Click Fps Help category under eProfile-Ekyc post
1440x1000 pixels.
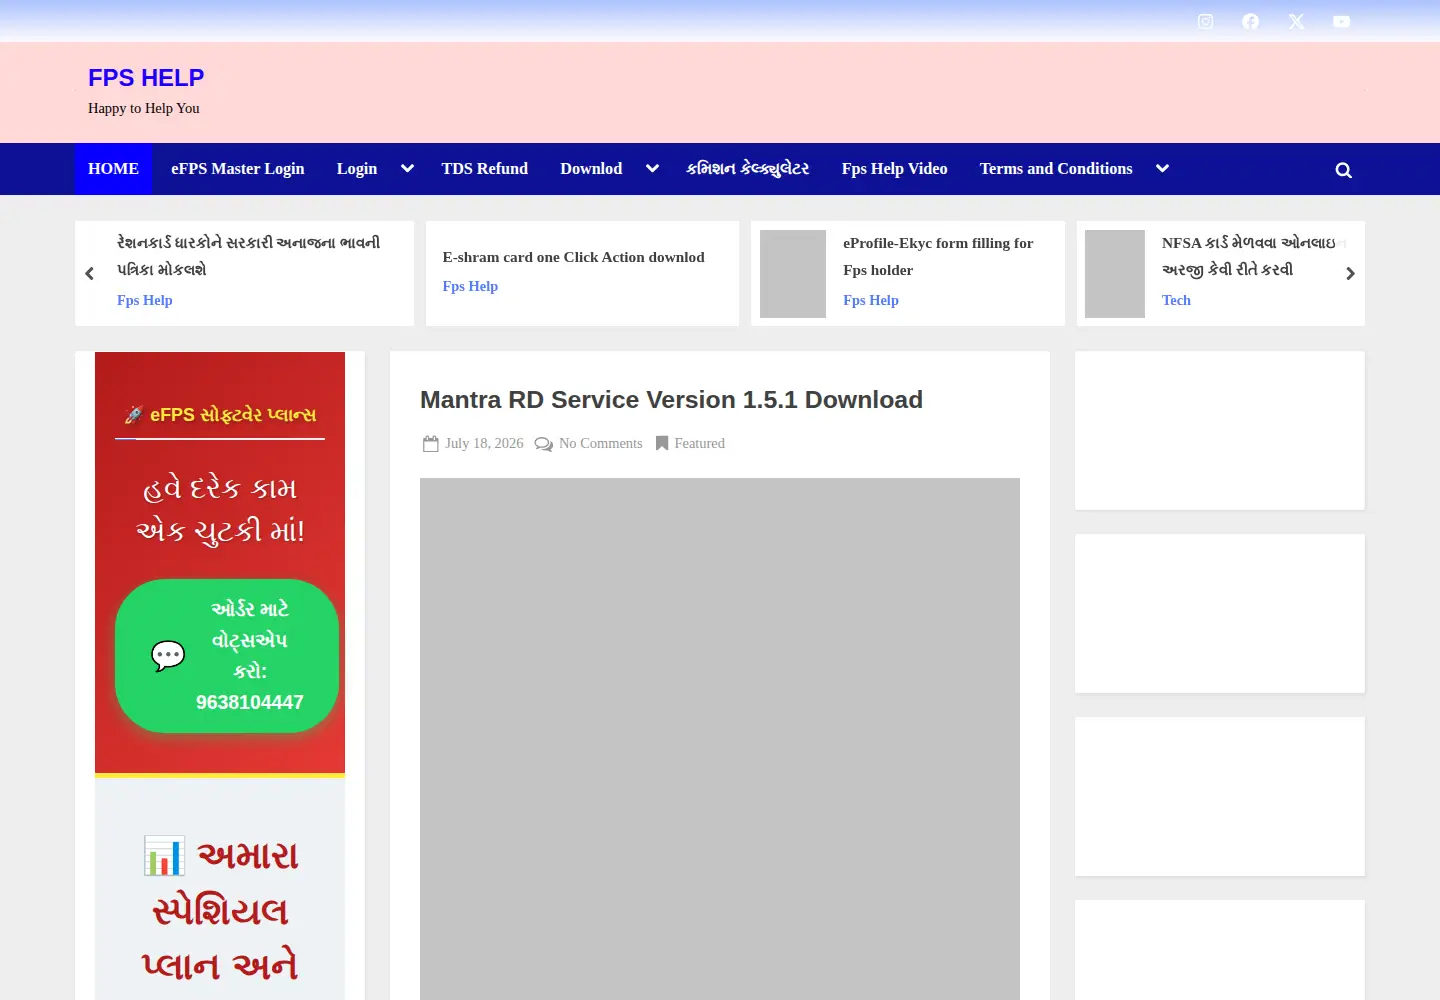coord(870,300)
